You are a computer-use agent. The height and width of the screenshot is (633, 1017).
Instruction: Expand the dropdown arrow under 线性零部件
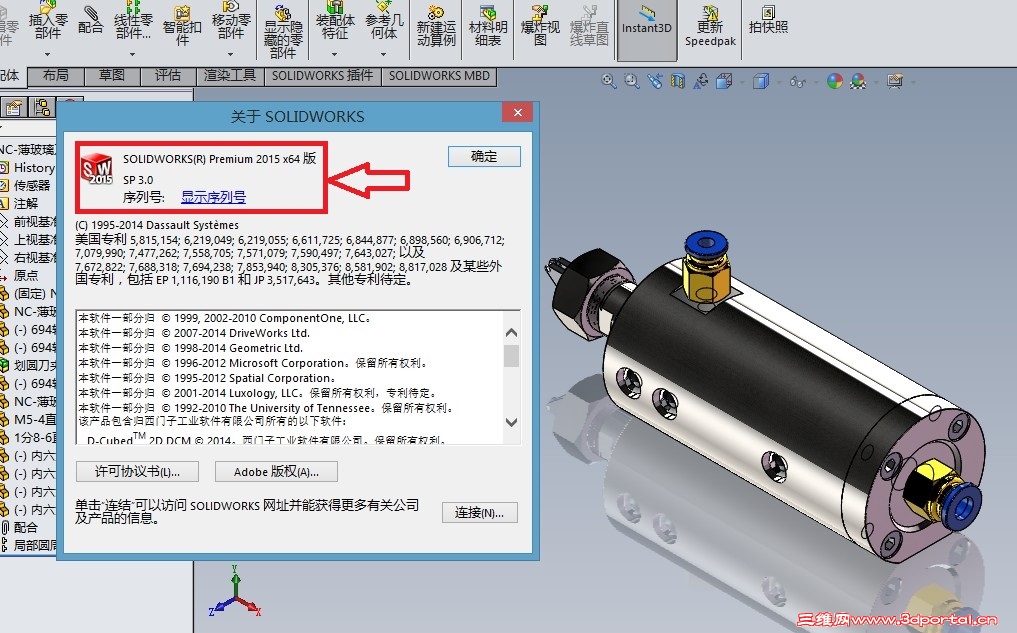click(x=133, y=54)
